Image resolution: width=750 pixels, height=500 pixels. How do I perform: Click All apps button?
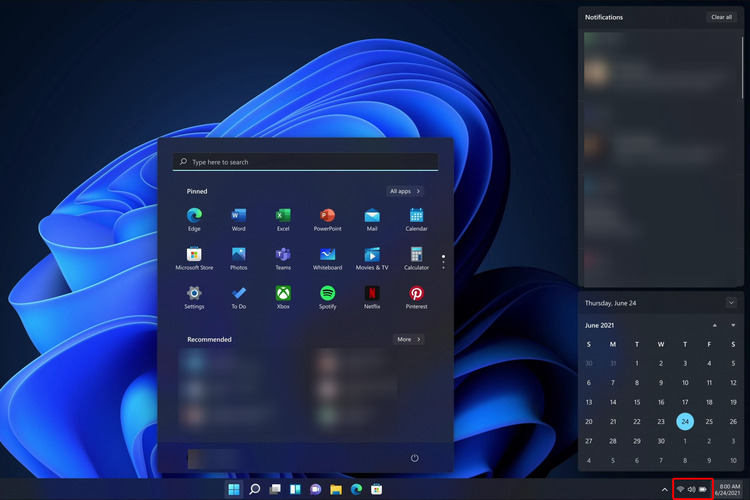404,191
